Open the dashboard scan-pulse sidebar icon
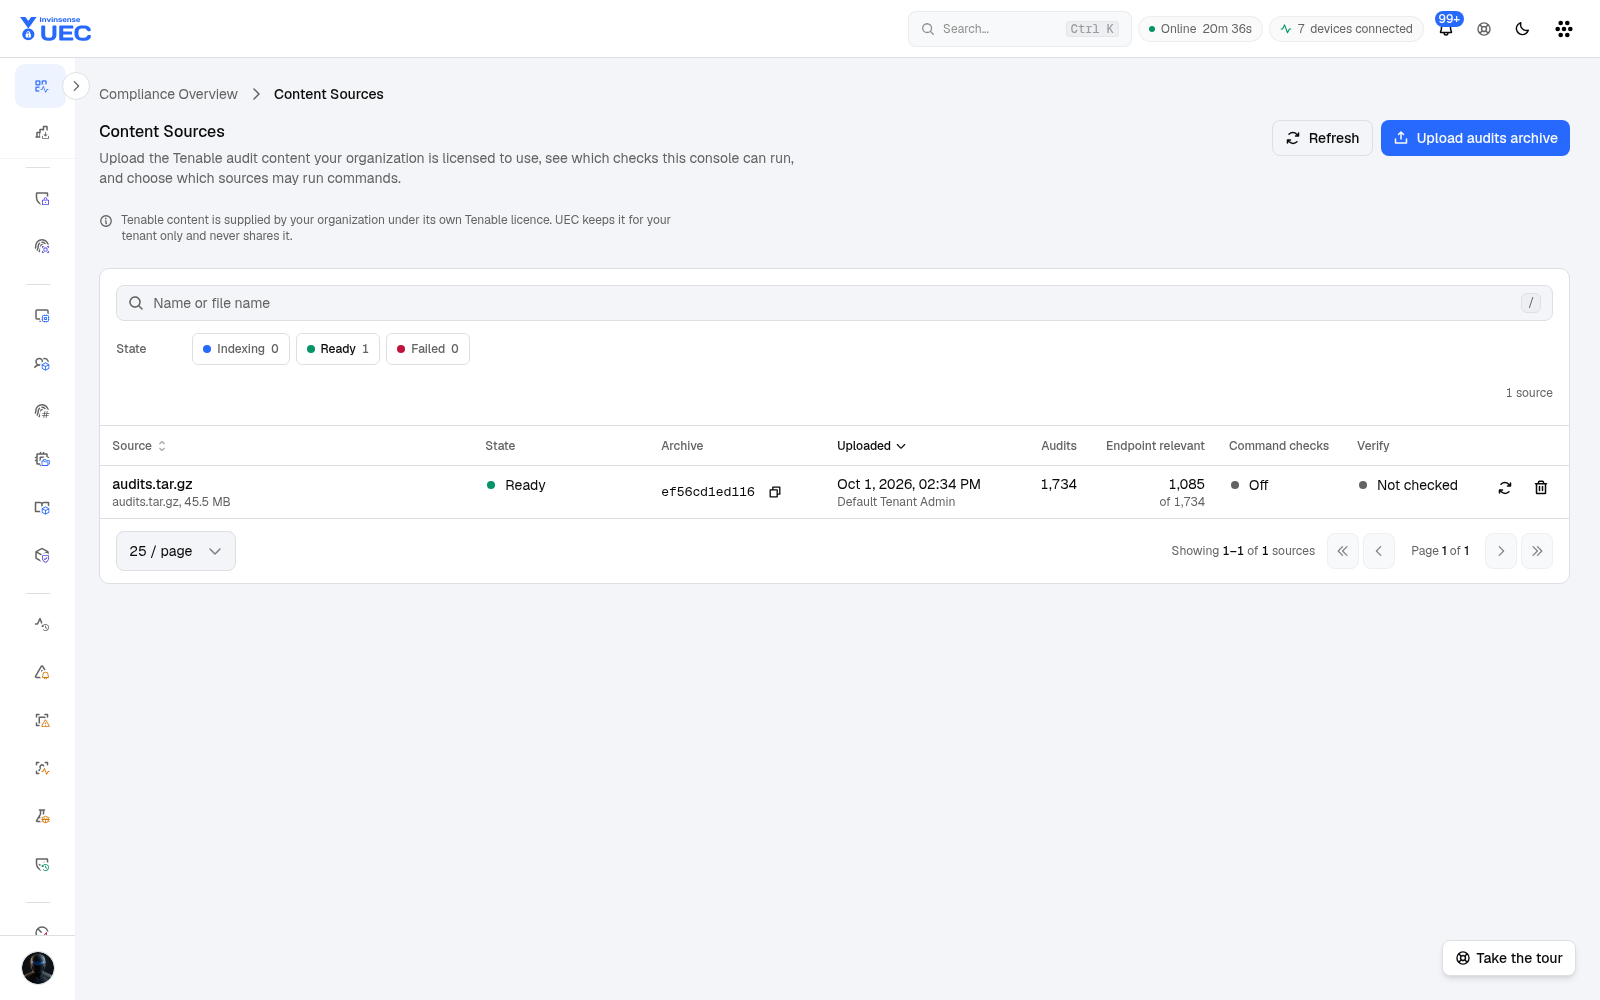Image resolution: width=1600 pixels, height=1000 pixels. 41,86
